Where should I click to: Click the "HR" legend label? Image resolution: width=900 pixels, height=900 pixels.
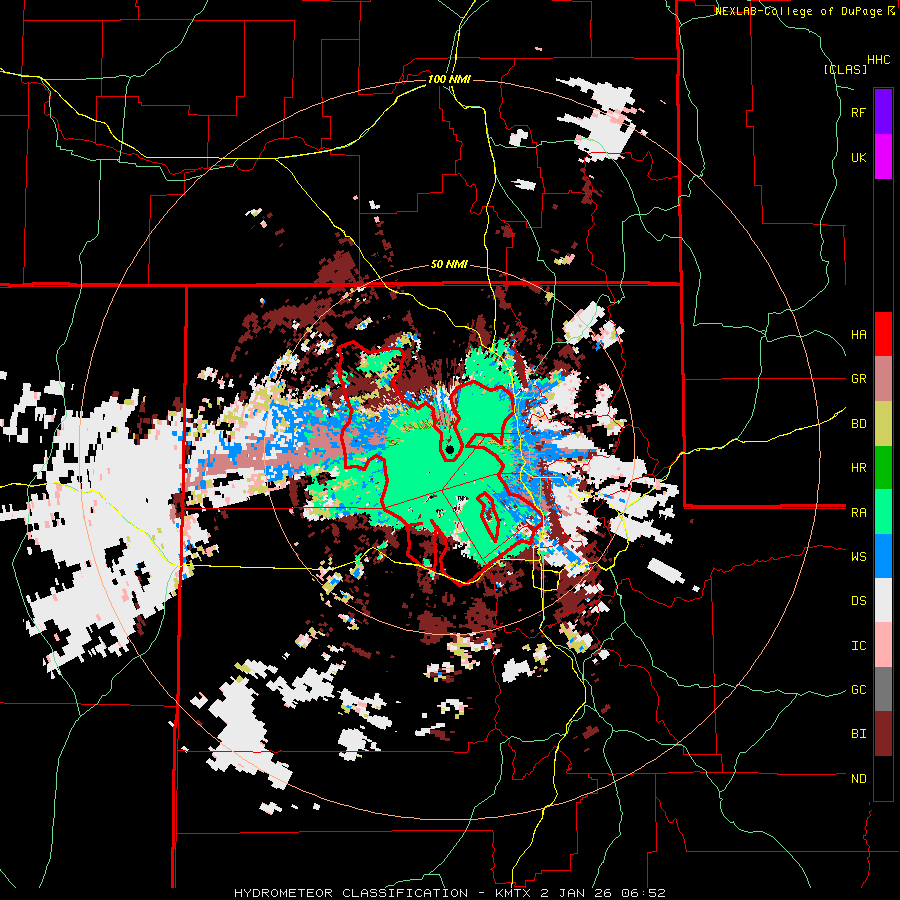[858, 468]
